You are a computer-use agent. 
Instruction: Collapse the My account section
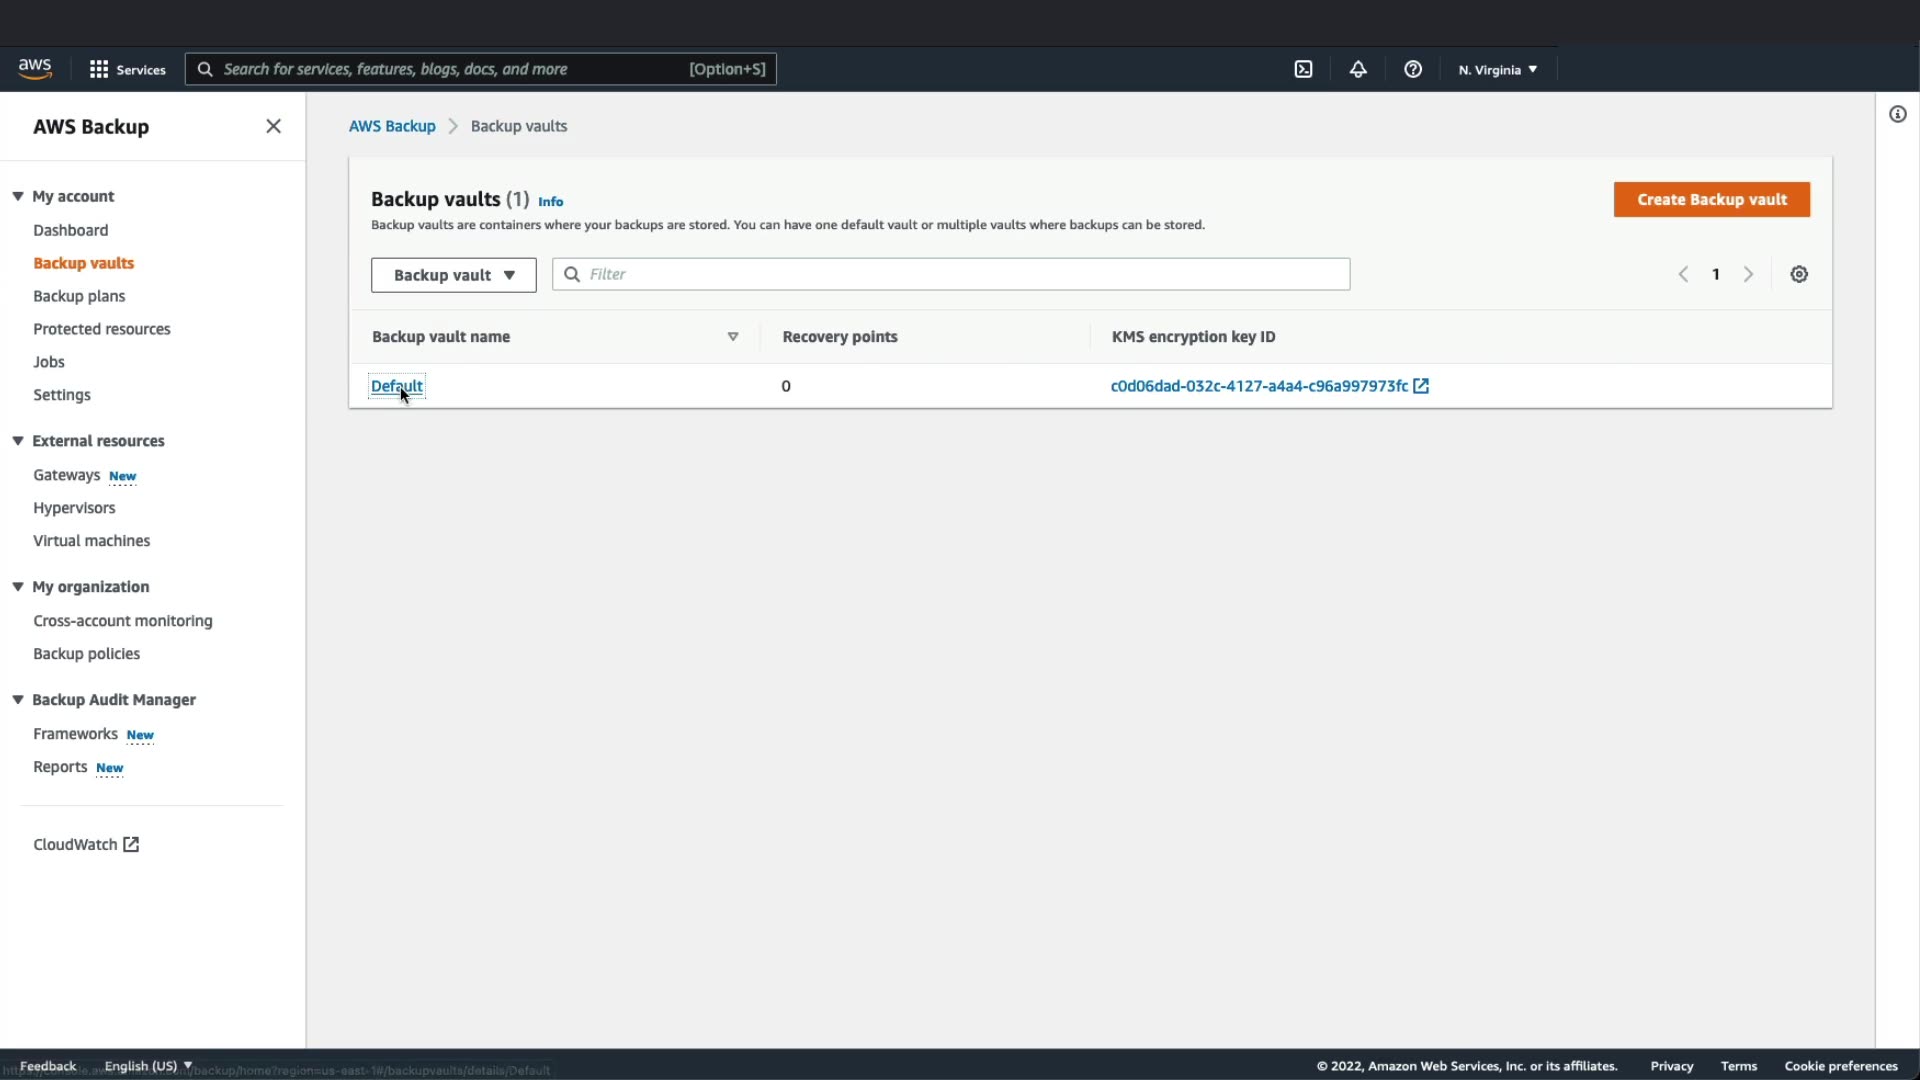[18, 196]
